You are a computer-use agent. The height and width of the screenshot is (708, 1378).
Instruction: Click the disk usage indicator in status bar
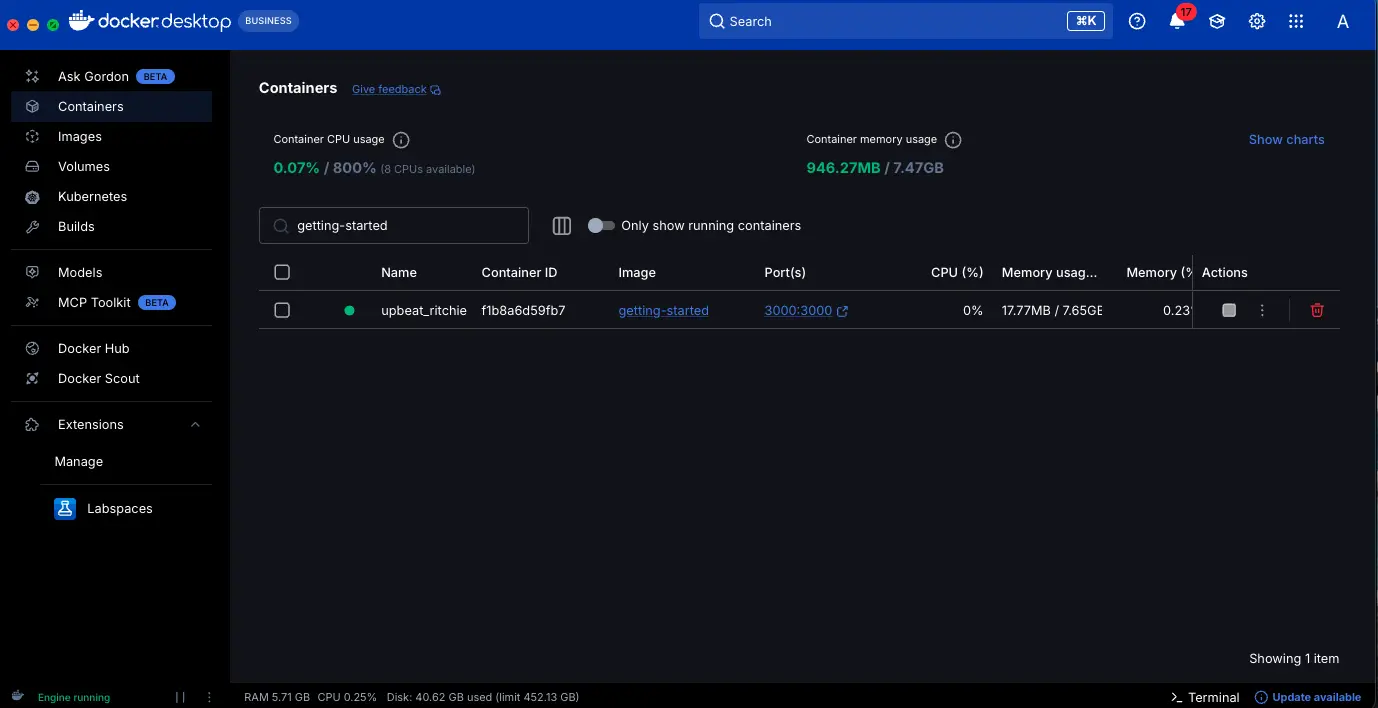483,697
